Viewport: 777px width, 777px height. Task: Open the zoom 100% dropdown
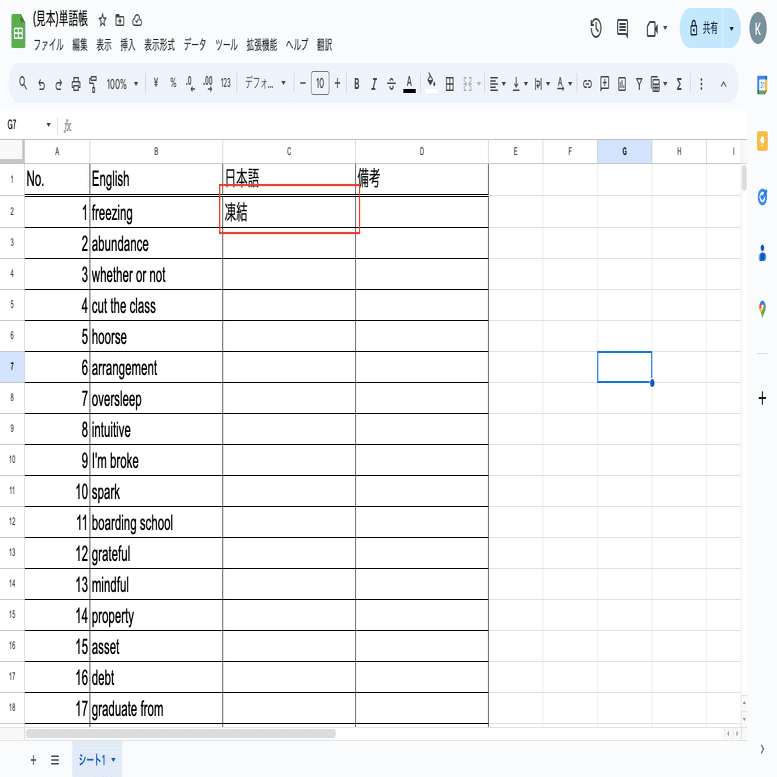click(x=122, y=84)
